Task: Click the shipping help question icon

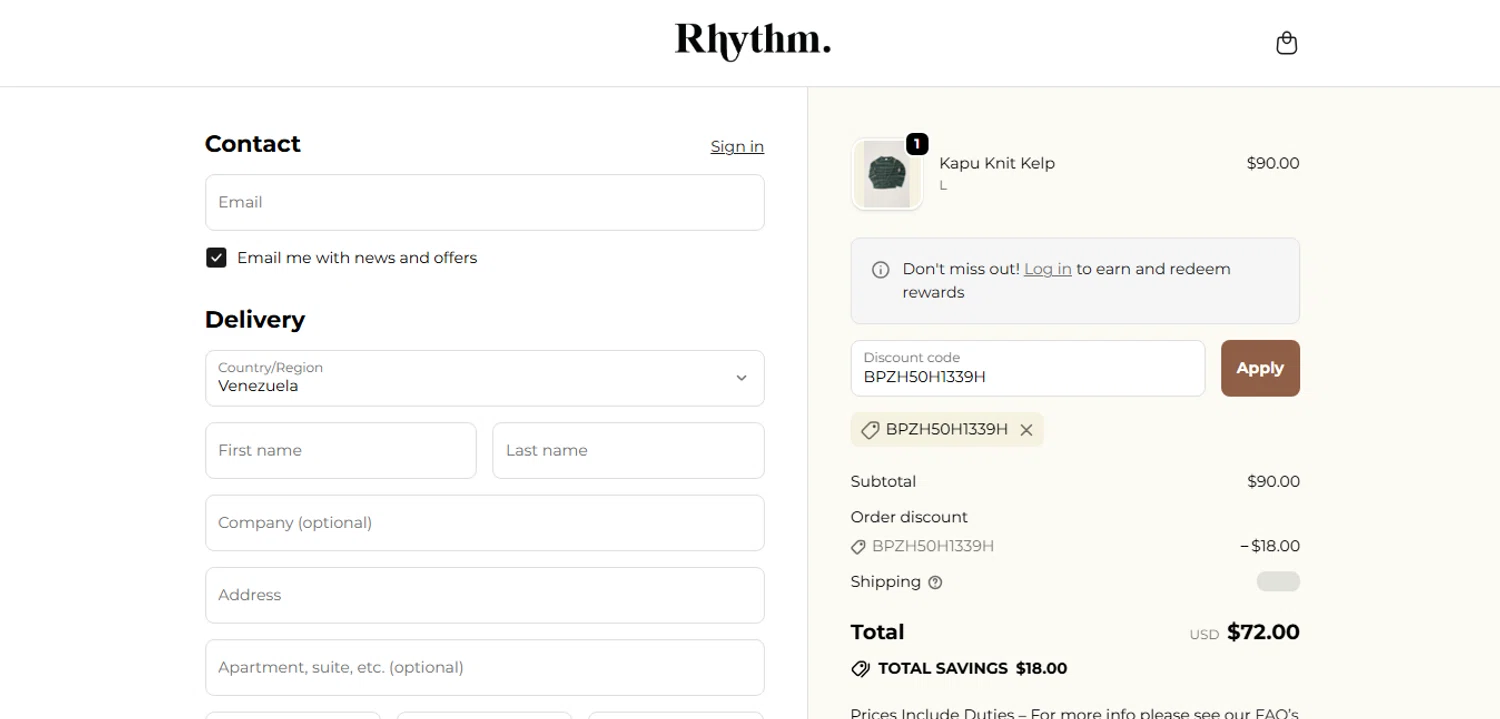Action: point(935,582)
